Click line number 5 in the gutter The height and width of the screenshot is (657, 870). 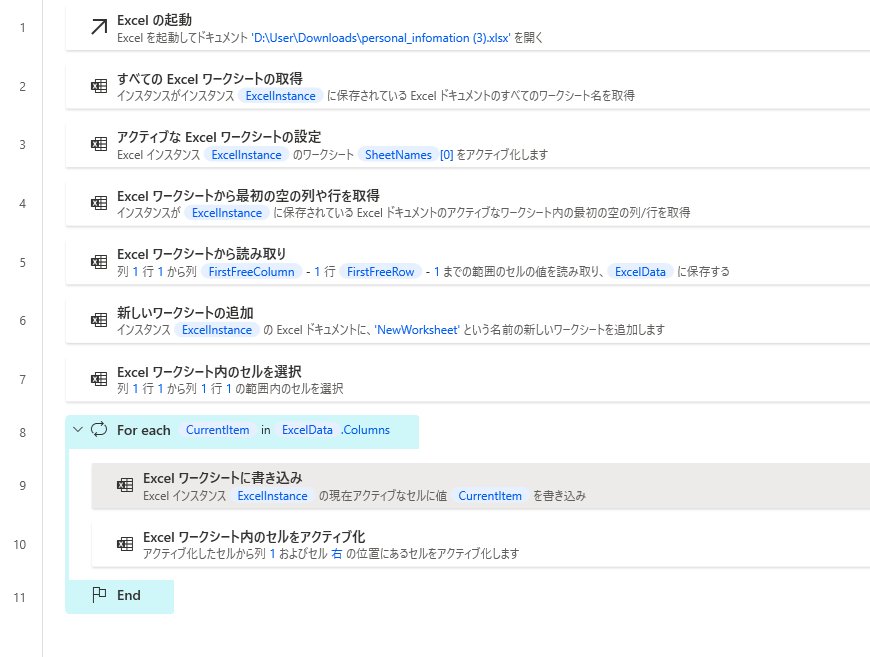click(22, 262)
